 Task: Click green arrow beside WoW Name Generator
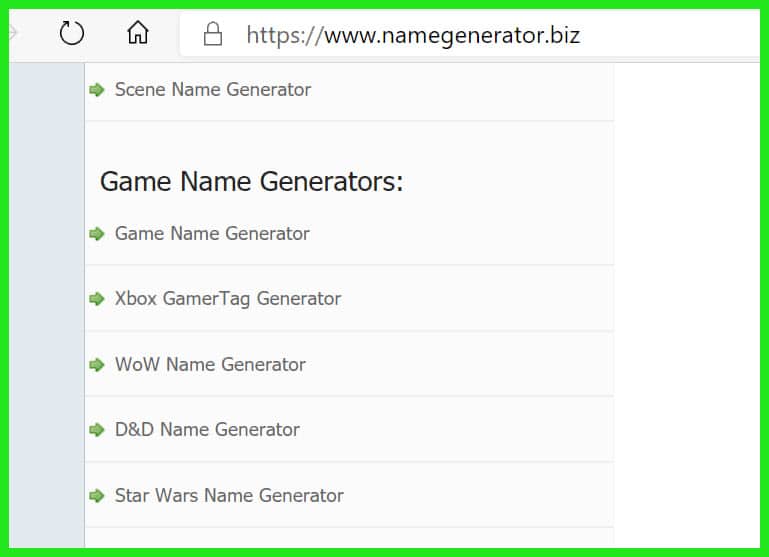pyautogui.click(x=97, y=365)
